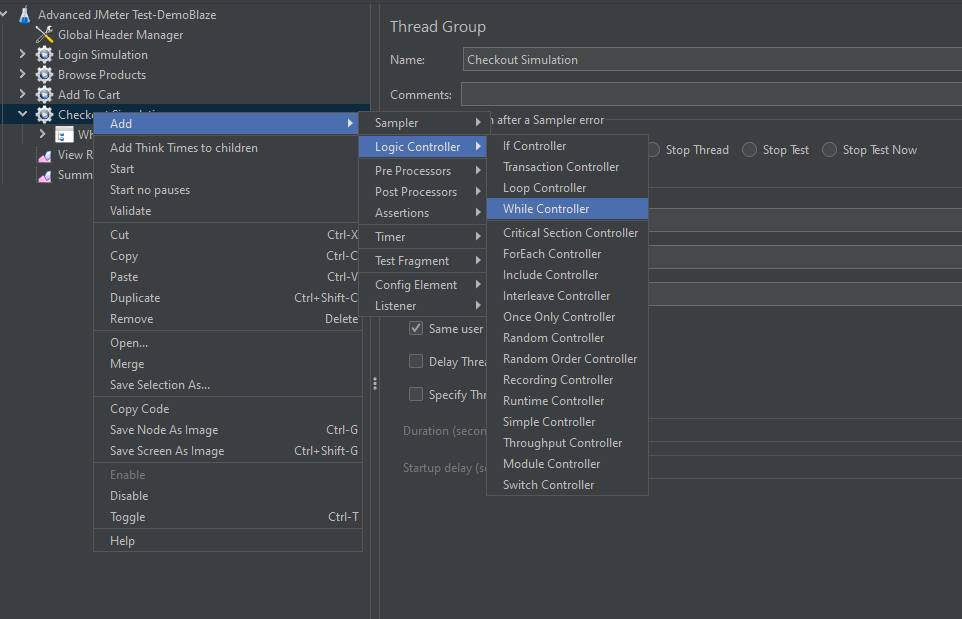Click the Summary listener graph icon

click(45, 175)
